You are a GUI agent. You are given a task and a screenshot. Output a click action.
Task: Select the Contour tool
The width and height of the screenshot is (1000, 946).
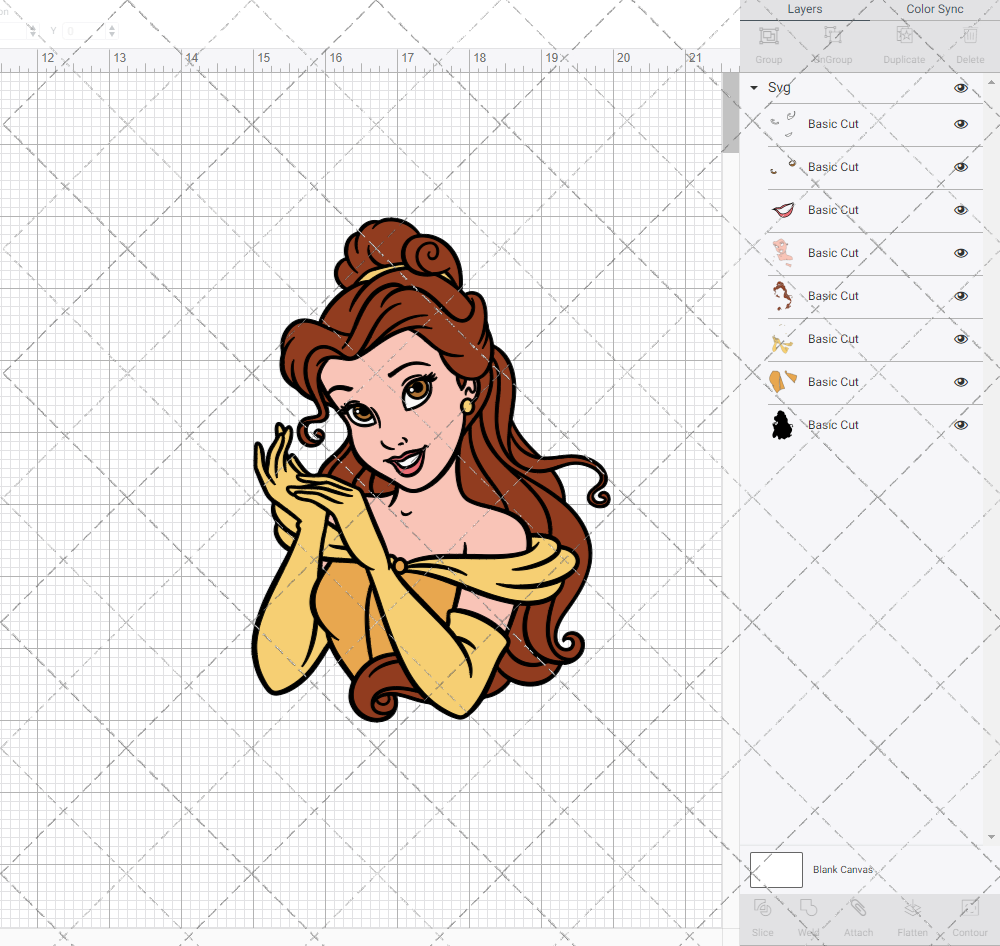click(x=969, y=908)
